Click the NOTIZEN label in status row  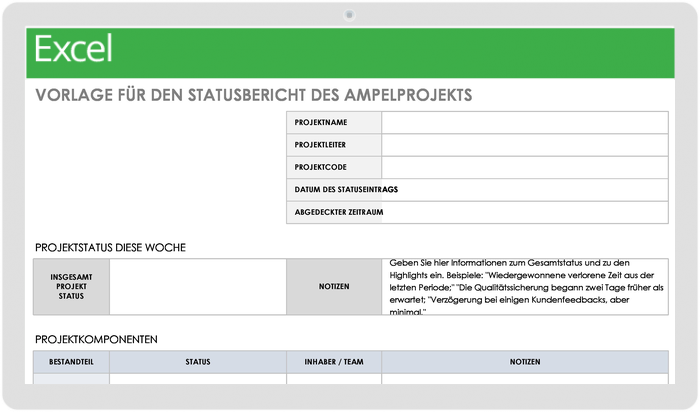coord(334,287)
